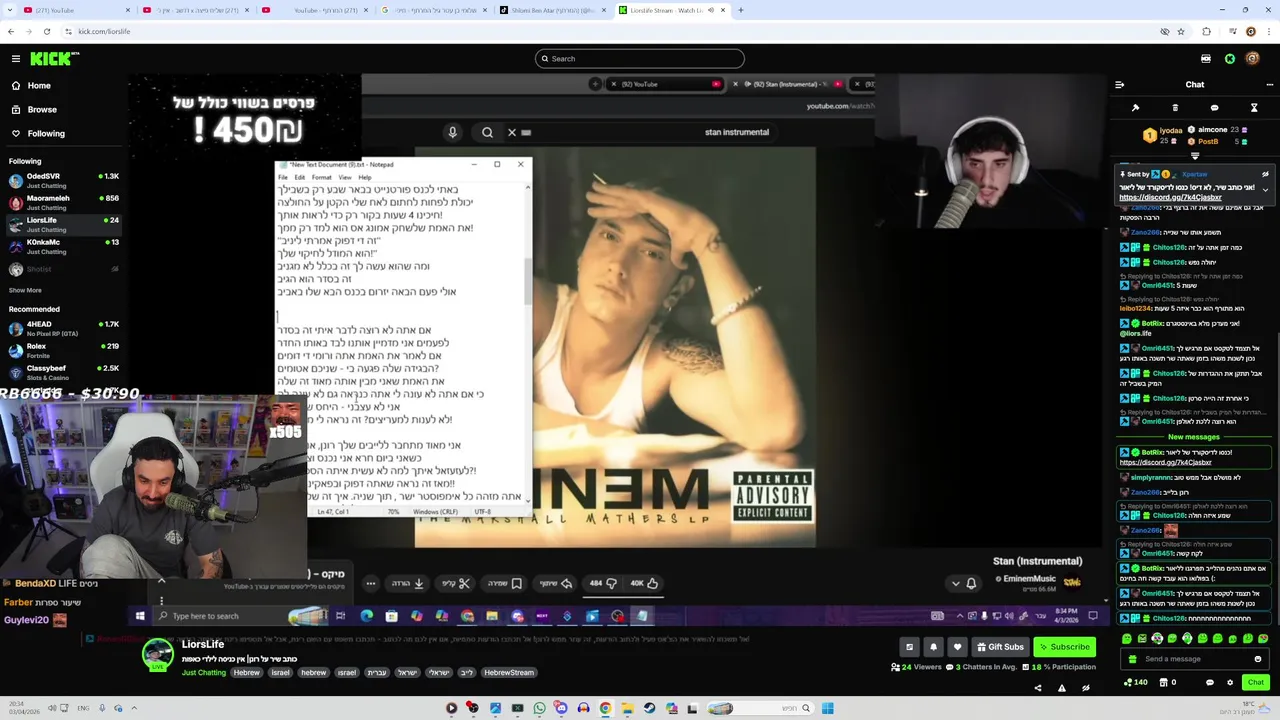Image resolution: width=1280 pixels, height=720 pixels.
Task: Click the HebrewStream tag
Action: [509, 673]
